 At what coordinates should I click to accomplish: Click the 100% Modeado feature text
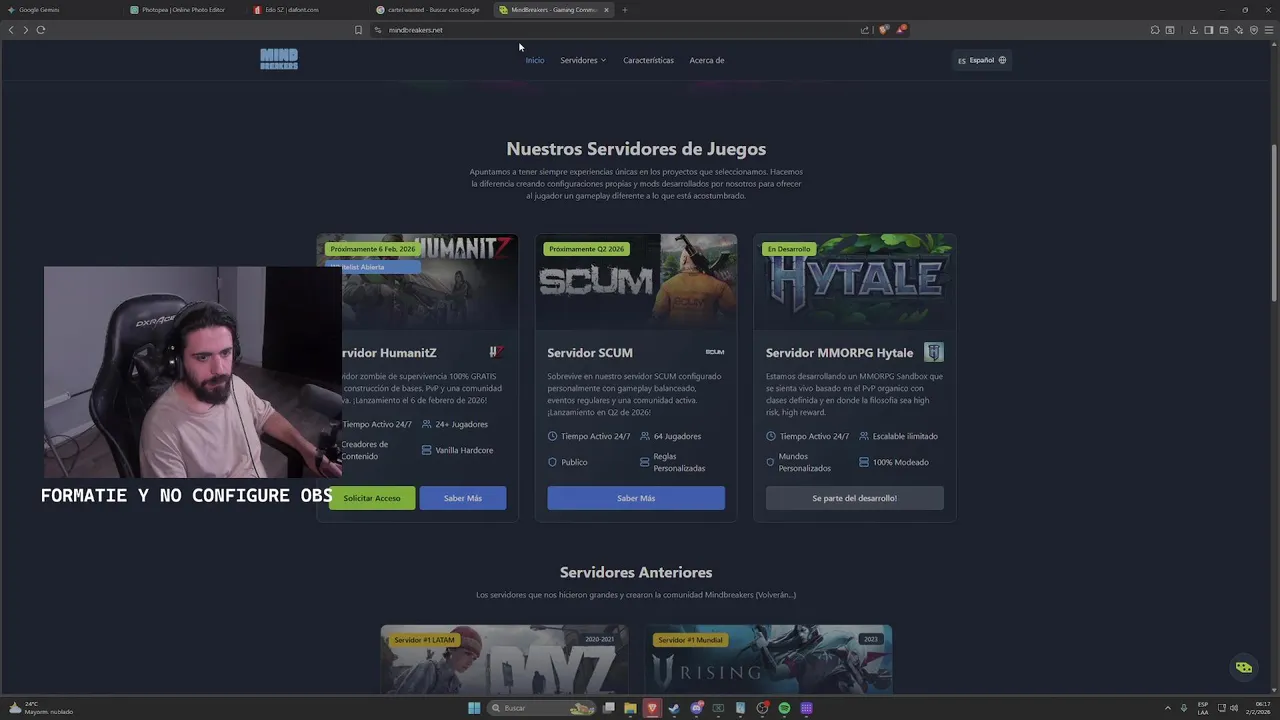click(x=900, y=462)
